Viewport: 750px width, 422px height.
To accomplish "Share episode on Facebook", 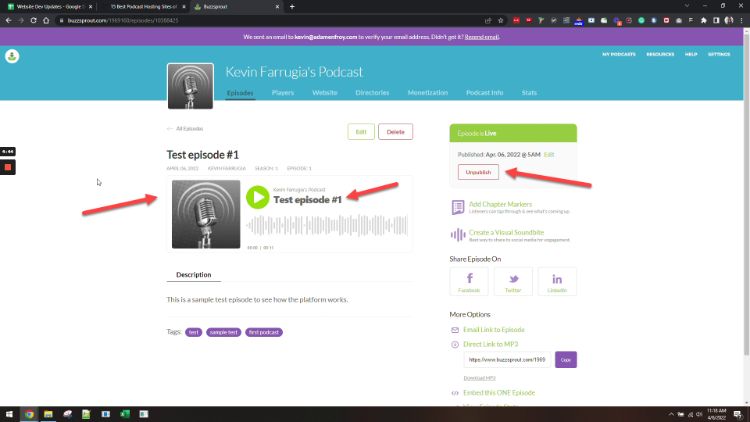I will click(469, 281).
